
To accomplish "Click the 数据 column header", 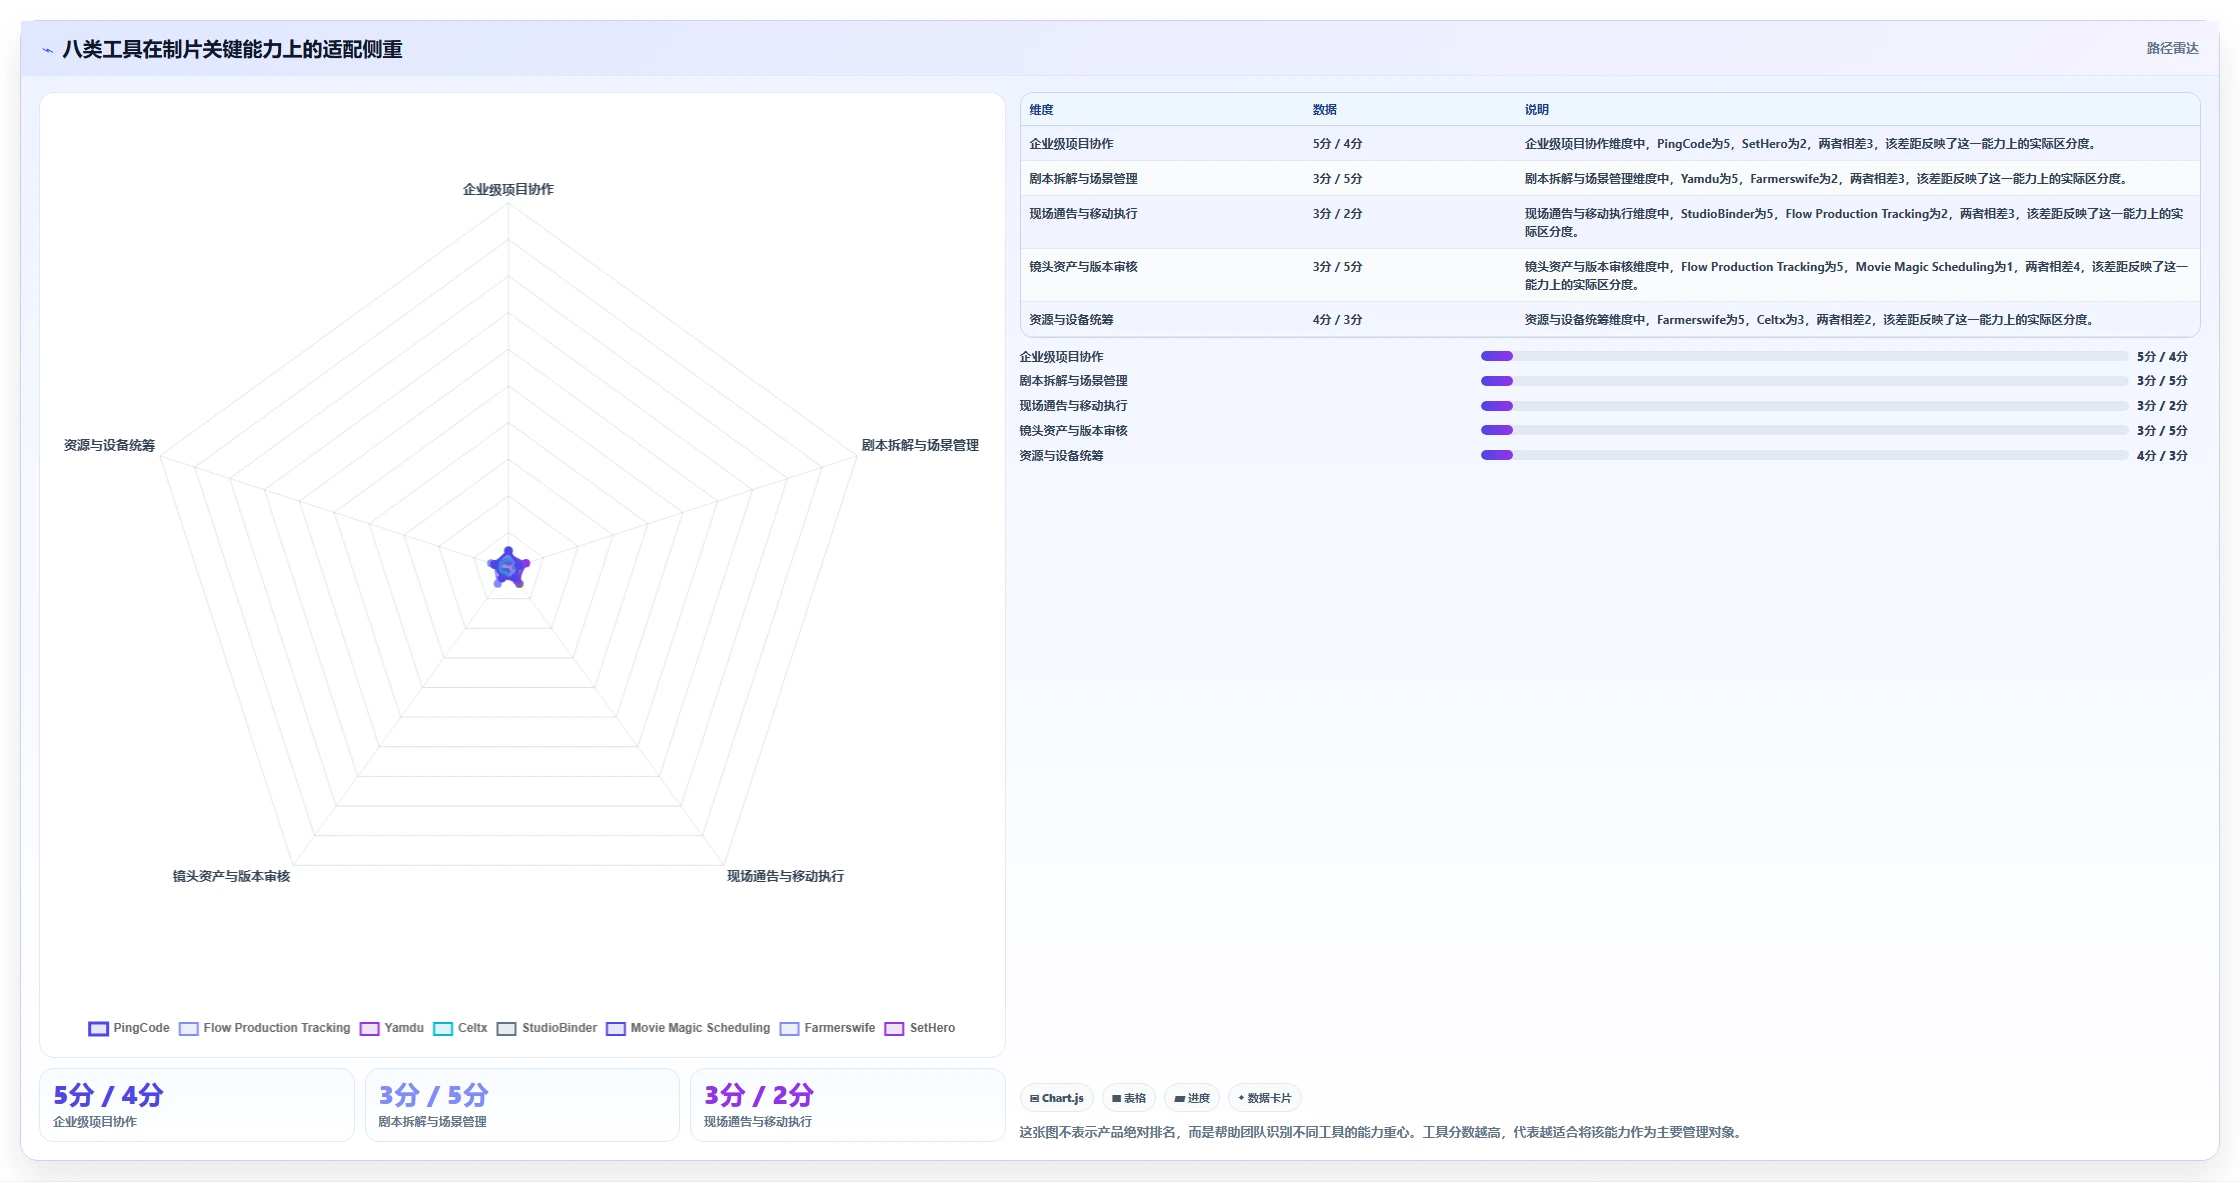I will click(1324, 110).
